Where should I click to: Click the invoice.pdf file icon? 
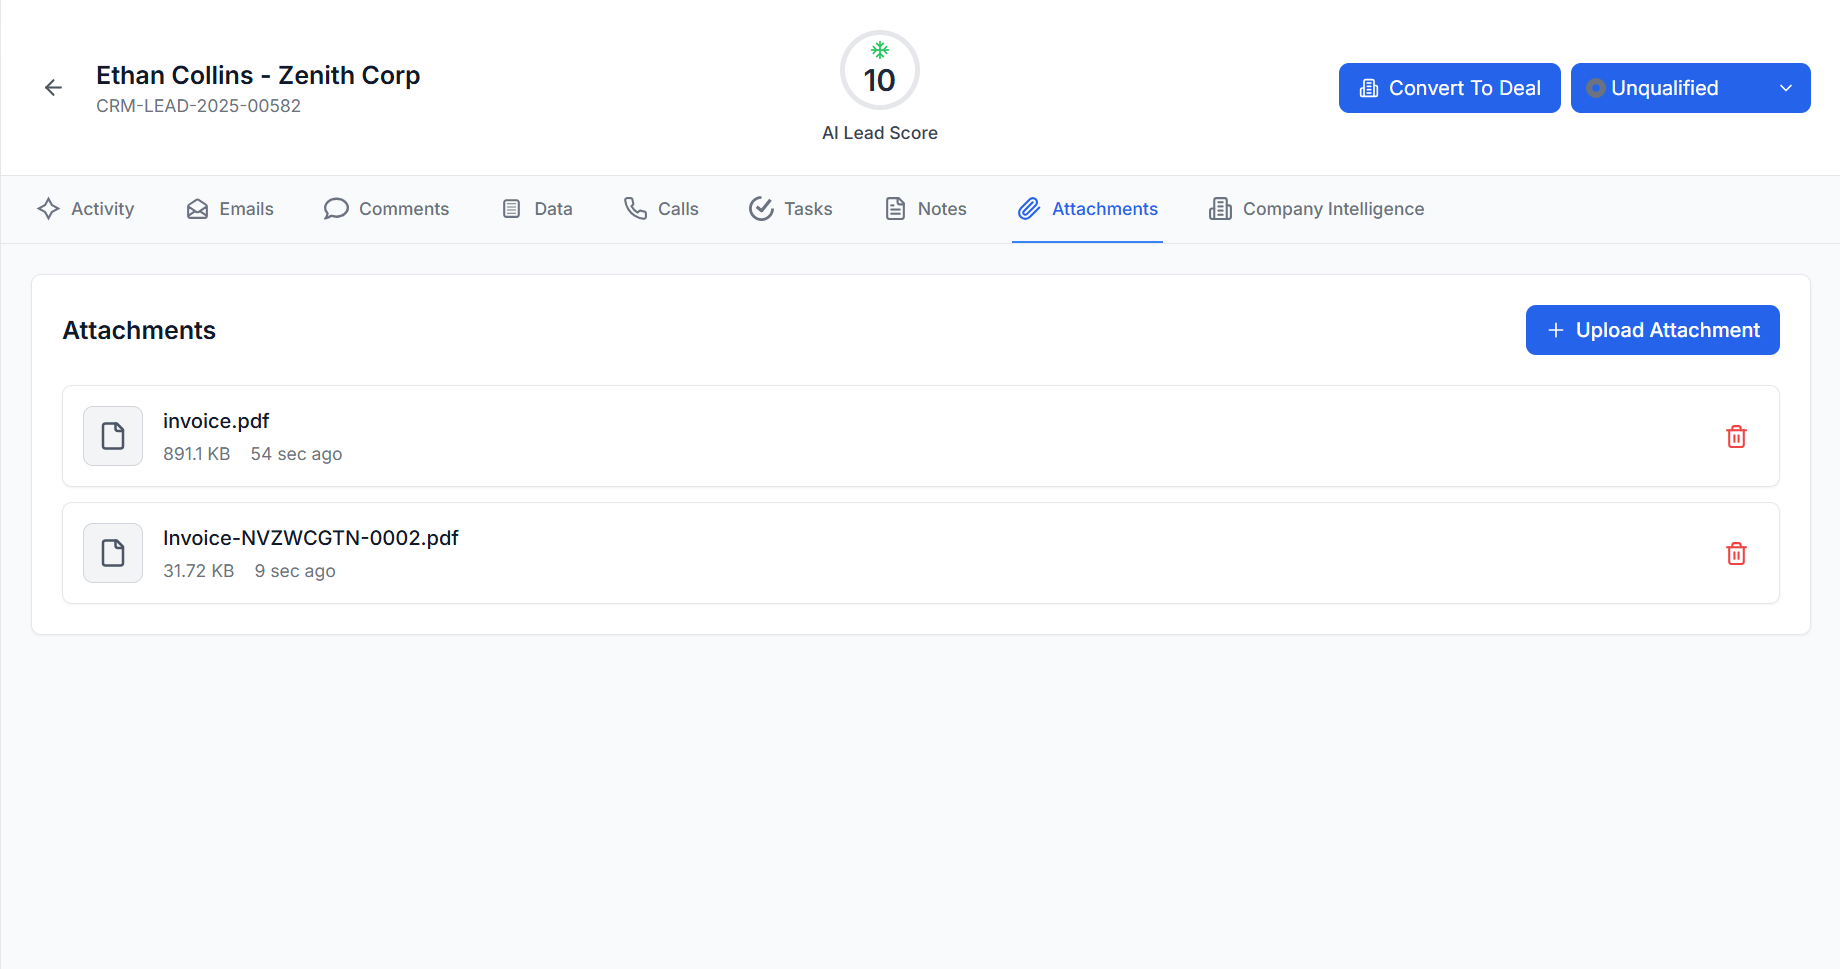click(113, 436)
